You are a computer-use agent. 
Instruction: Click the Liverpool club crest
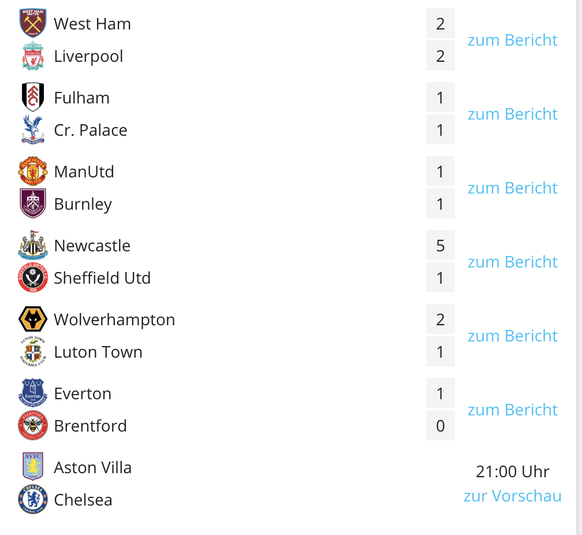(x=33, y=56)
